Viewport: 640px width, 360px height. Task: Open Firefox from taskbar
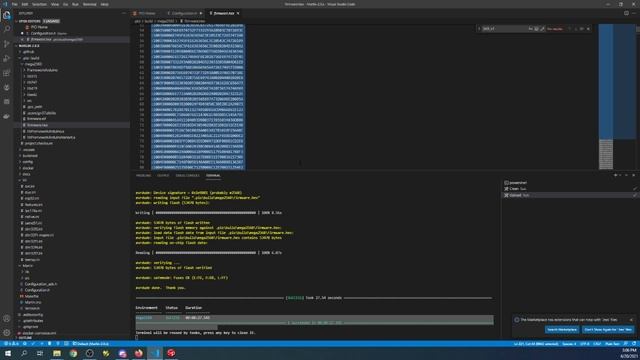139,353
